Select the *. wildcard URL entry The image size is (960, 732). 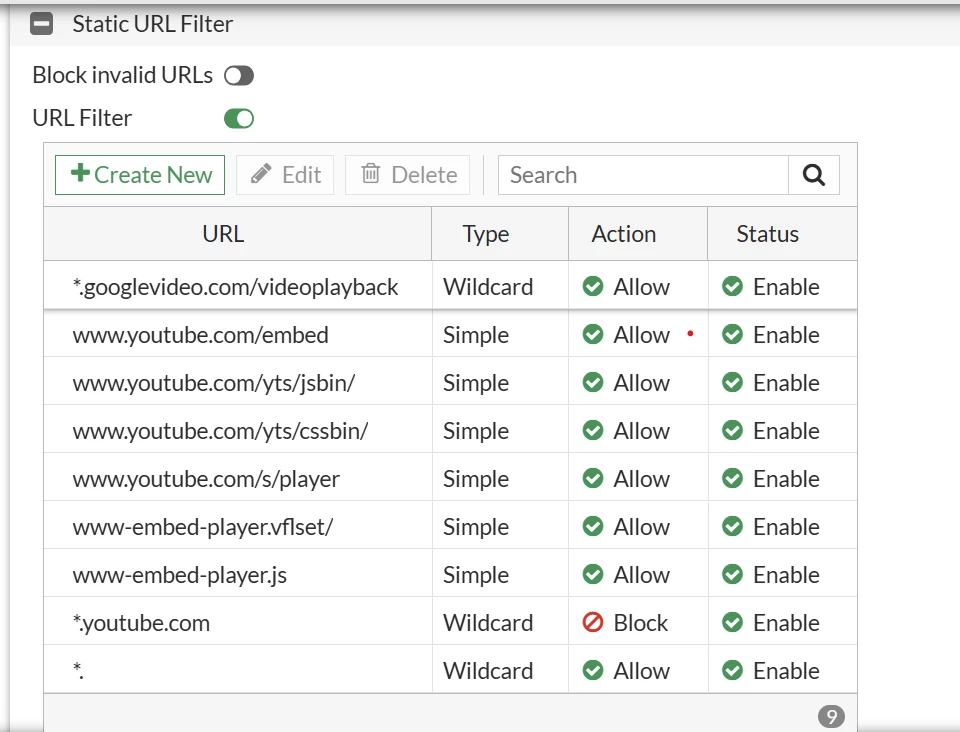click(x=78, y=671)
